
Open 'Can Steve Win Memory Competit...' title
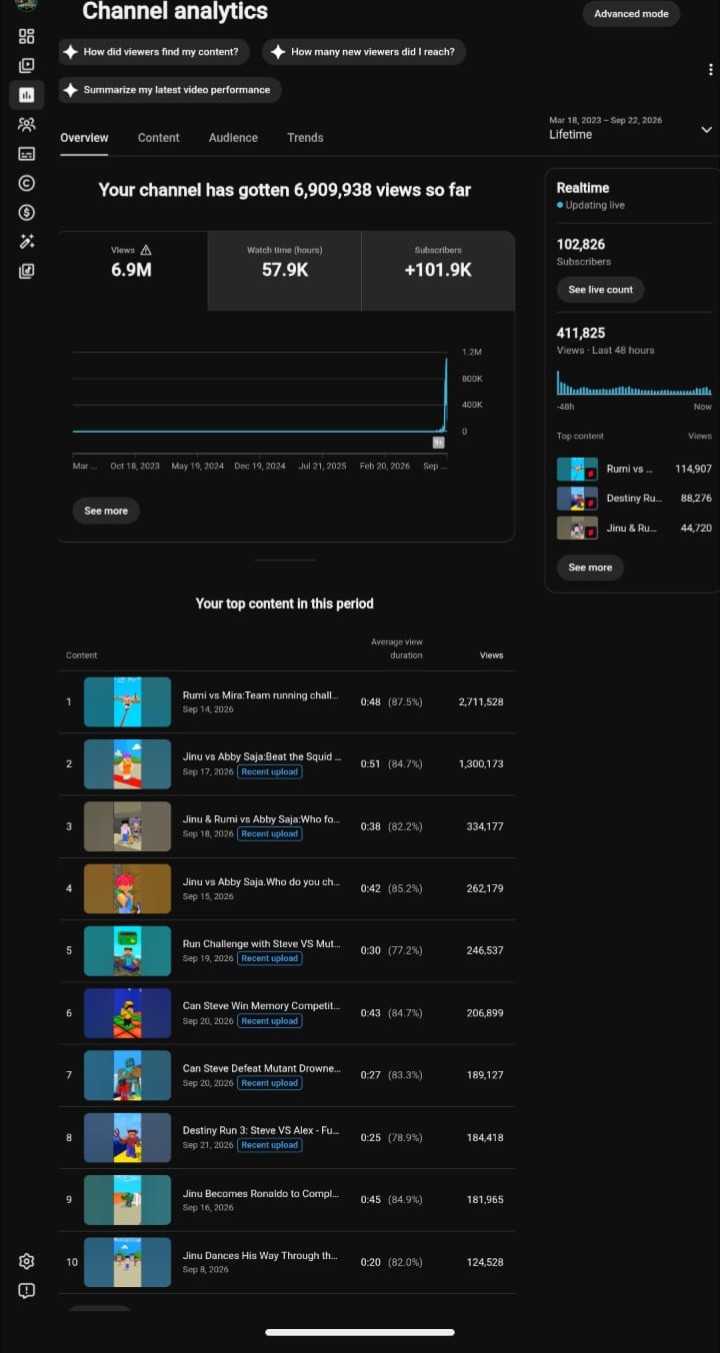click(261, 1006)
